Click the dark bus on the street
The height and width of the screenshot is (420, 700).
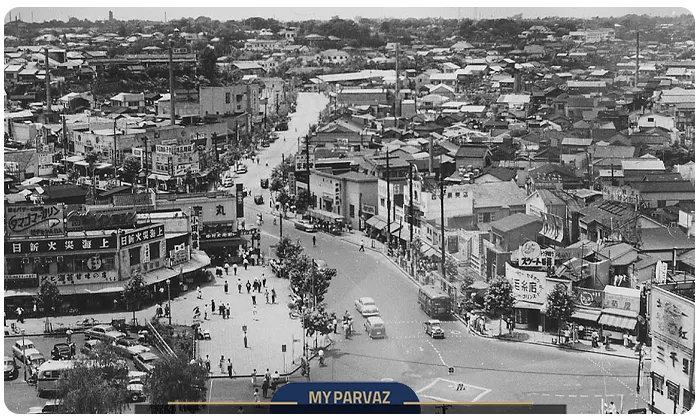pos(433,300)
